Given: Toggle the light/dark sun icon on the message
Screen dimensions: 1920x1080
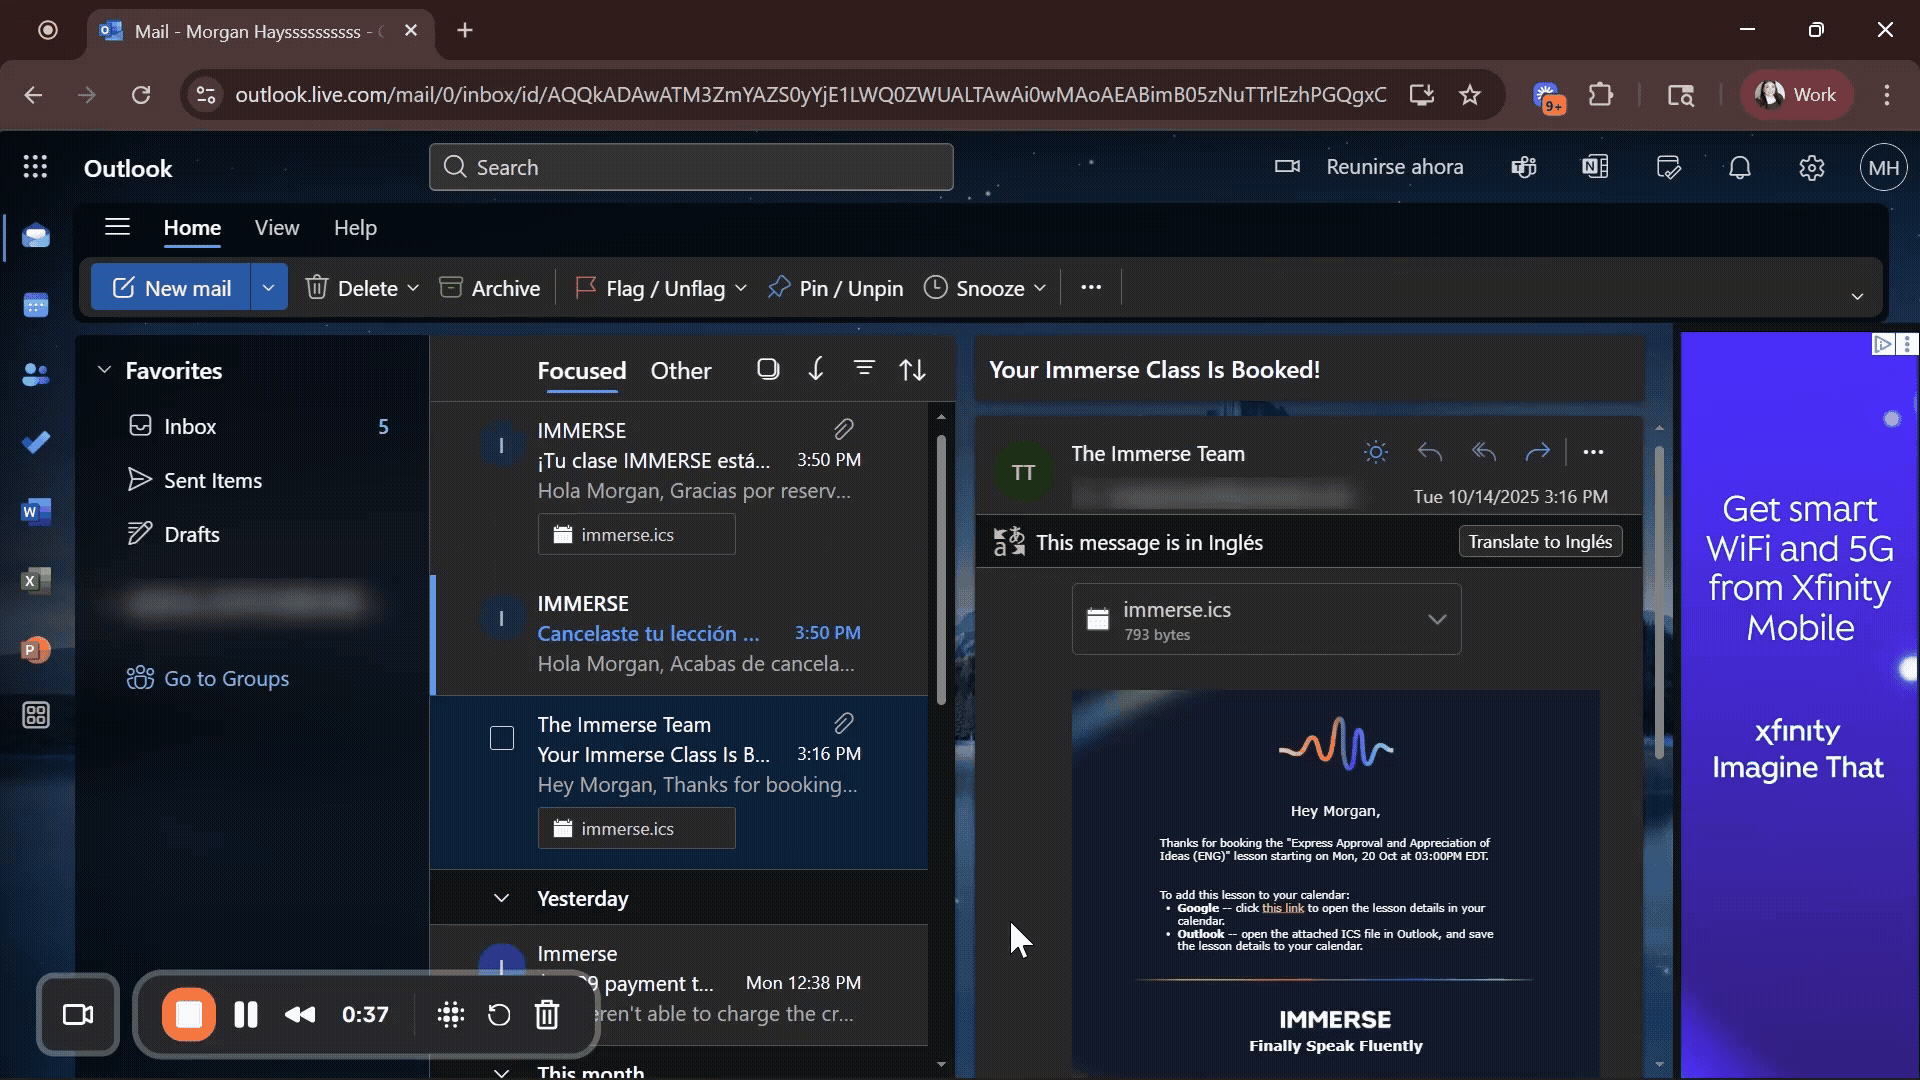Looking at the screenshot, I should [1376, 452].
